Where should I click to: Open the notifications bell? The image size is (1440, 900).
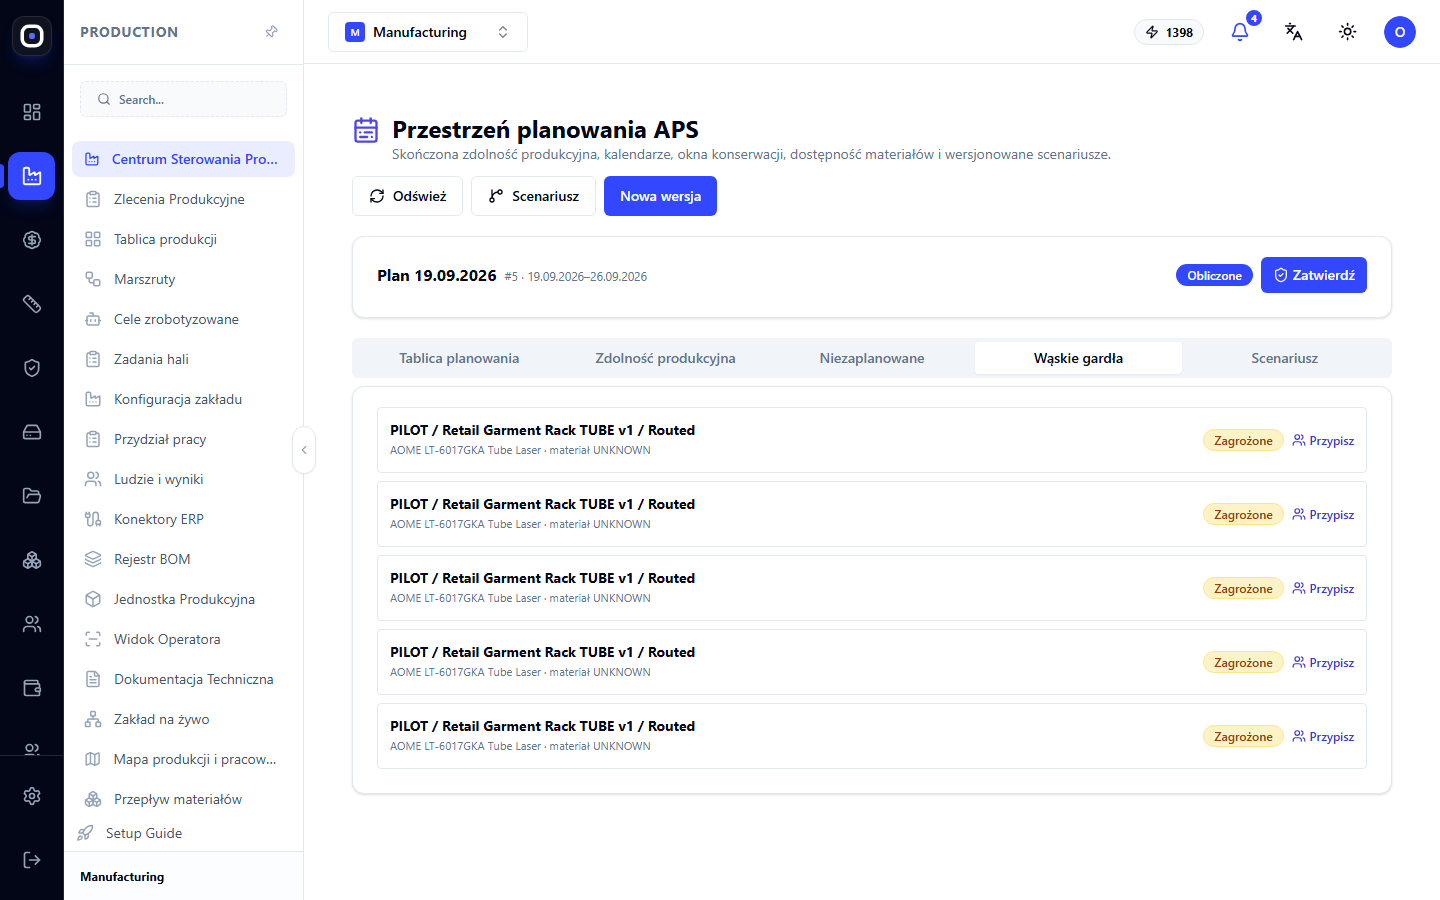tap(1240, 32)
